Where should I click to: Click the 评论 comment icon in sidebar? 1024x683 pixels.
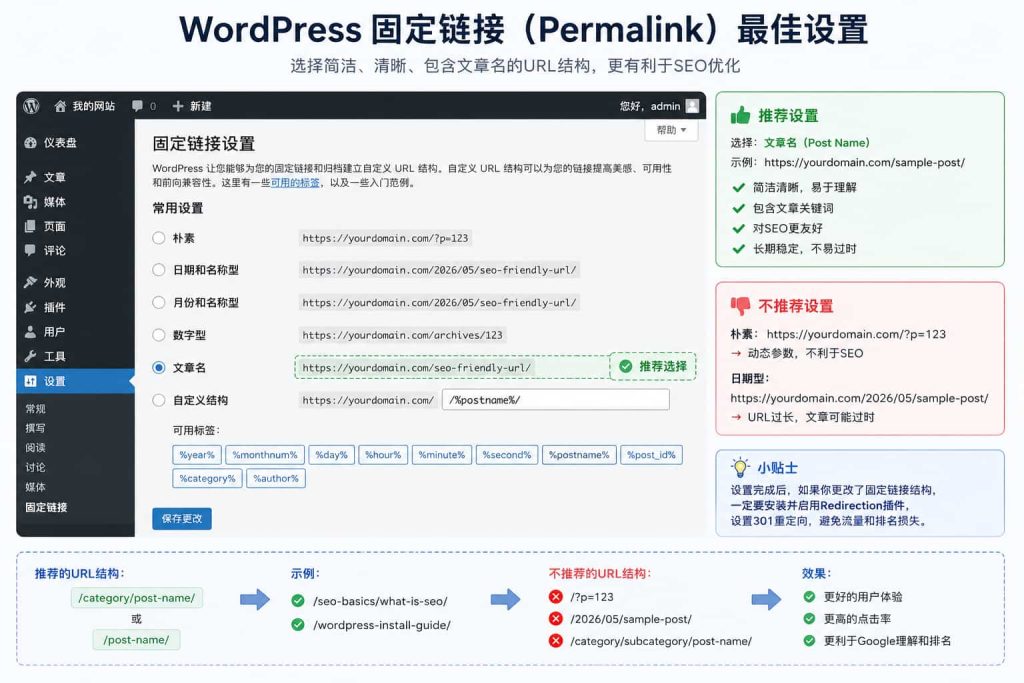30,250
